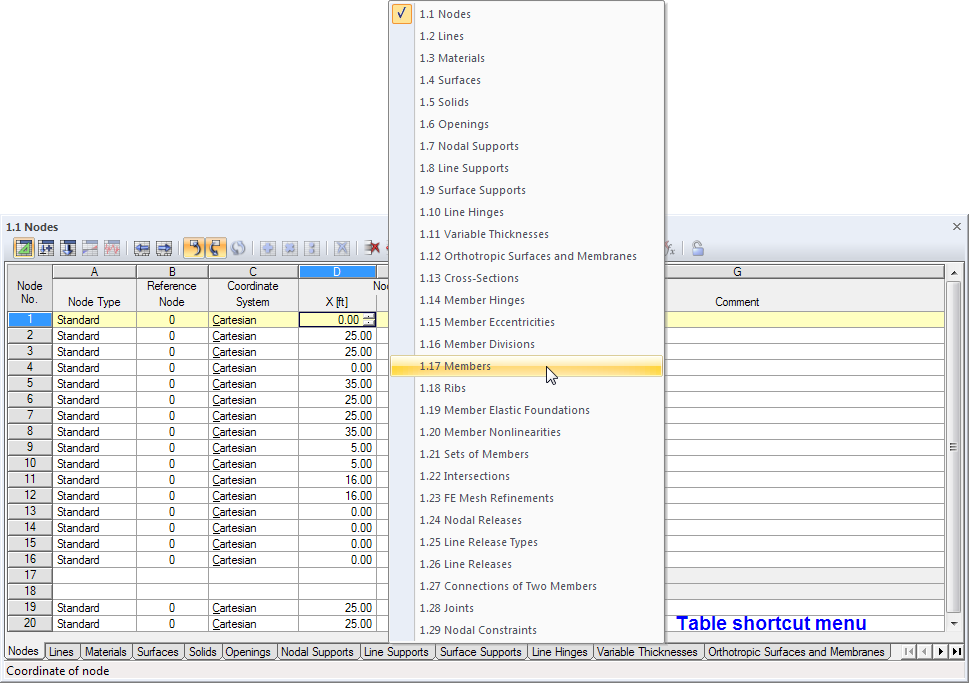This screenshot has height=683, width=969.
Task: Refresh the table with the circular-arrows icon
Action: click(x=240, y=248)
